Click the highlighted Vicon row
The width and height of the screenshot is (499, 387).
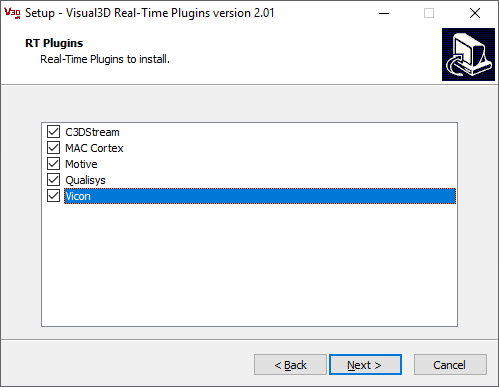[260, 196]
